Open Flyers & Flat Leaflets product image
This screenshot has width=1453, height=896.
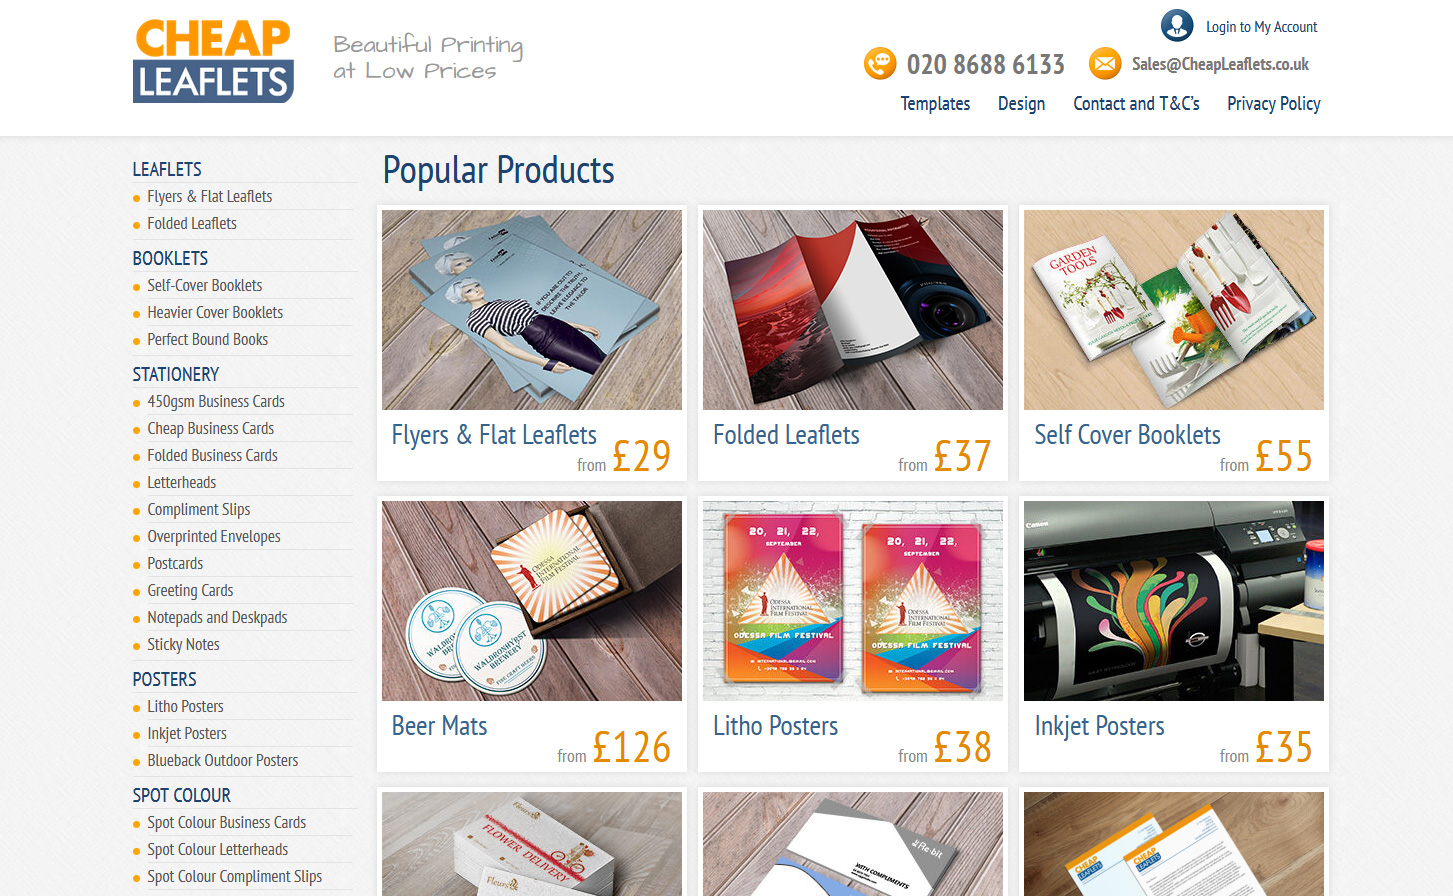(x=532, y=310)
